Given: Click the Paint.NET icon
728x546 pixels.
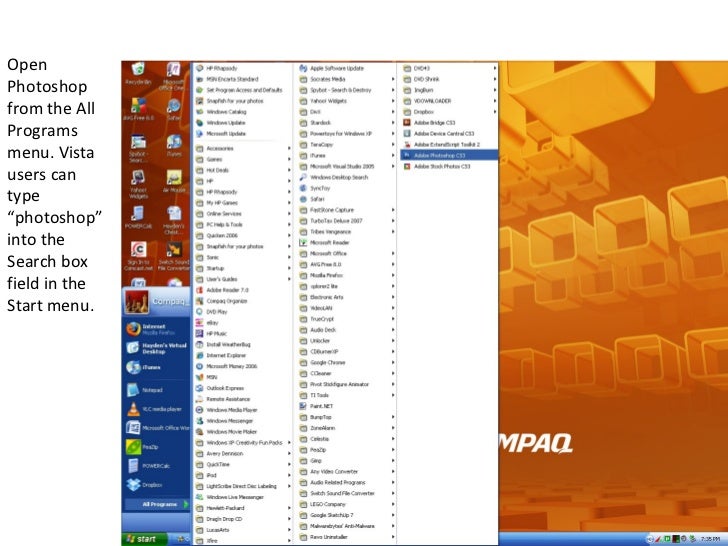Looking at the screenshot, I should [303, 406].
